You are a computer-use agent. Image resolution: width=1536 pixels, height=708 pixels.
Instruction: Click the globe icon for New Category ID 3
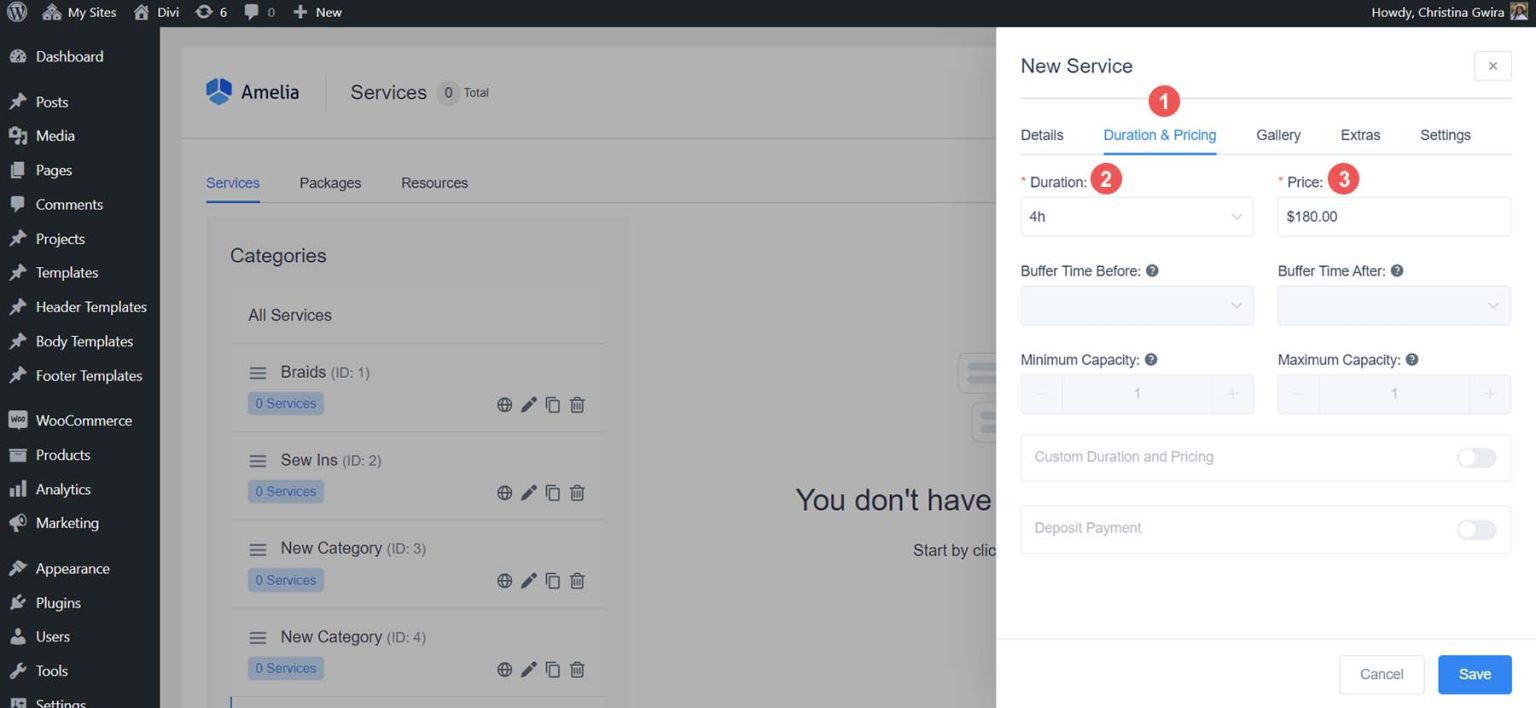(505, 580)
